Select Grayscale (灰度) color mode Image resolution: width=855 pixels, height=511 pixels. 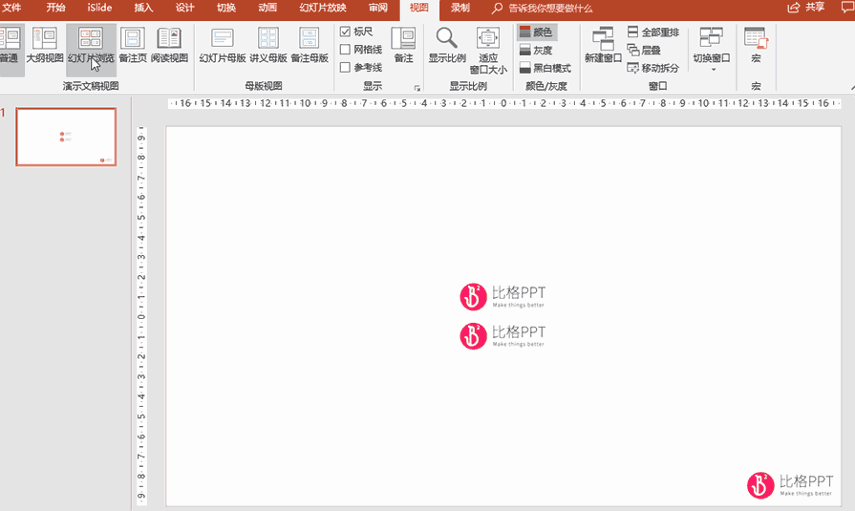[x=536, y=50]
